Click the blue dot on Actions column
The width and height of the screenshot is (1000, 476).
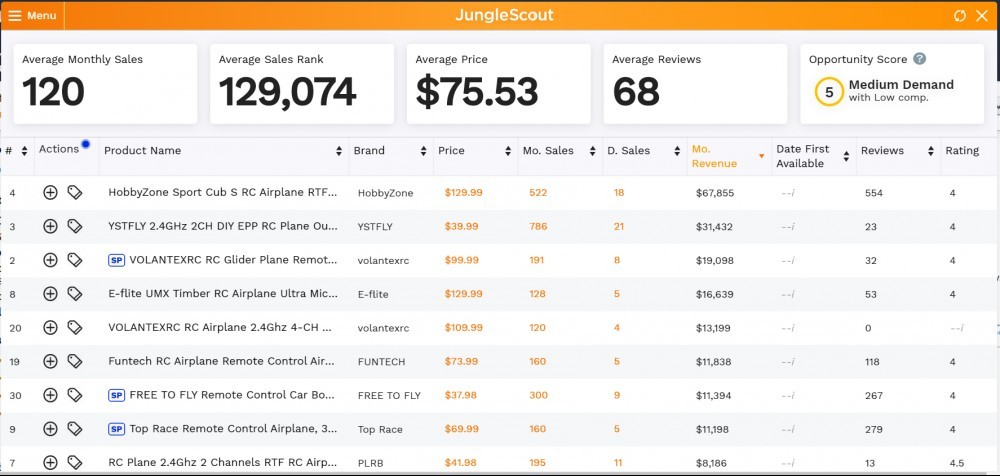pyautogui.click(x=85, y=144)
